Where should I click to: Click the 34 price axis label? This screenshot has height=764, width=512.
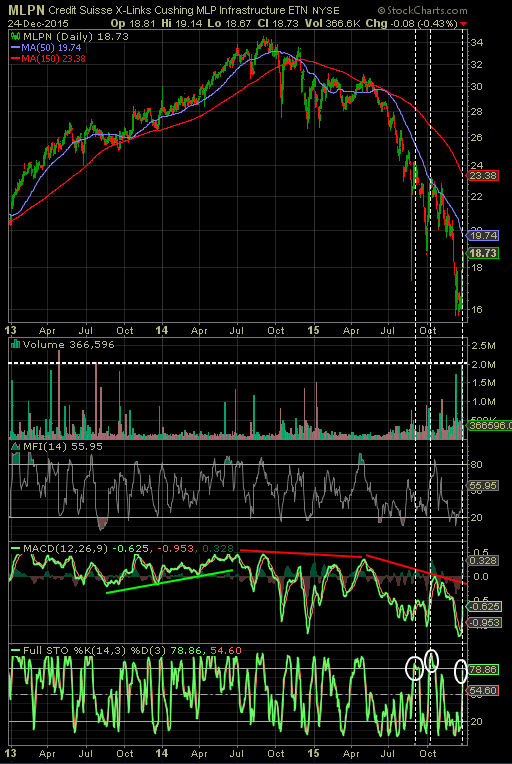pos(477,43)
